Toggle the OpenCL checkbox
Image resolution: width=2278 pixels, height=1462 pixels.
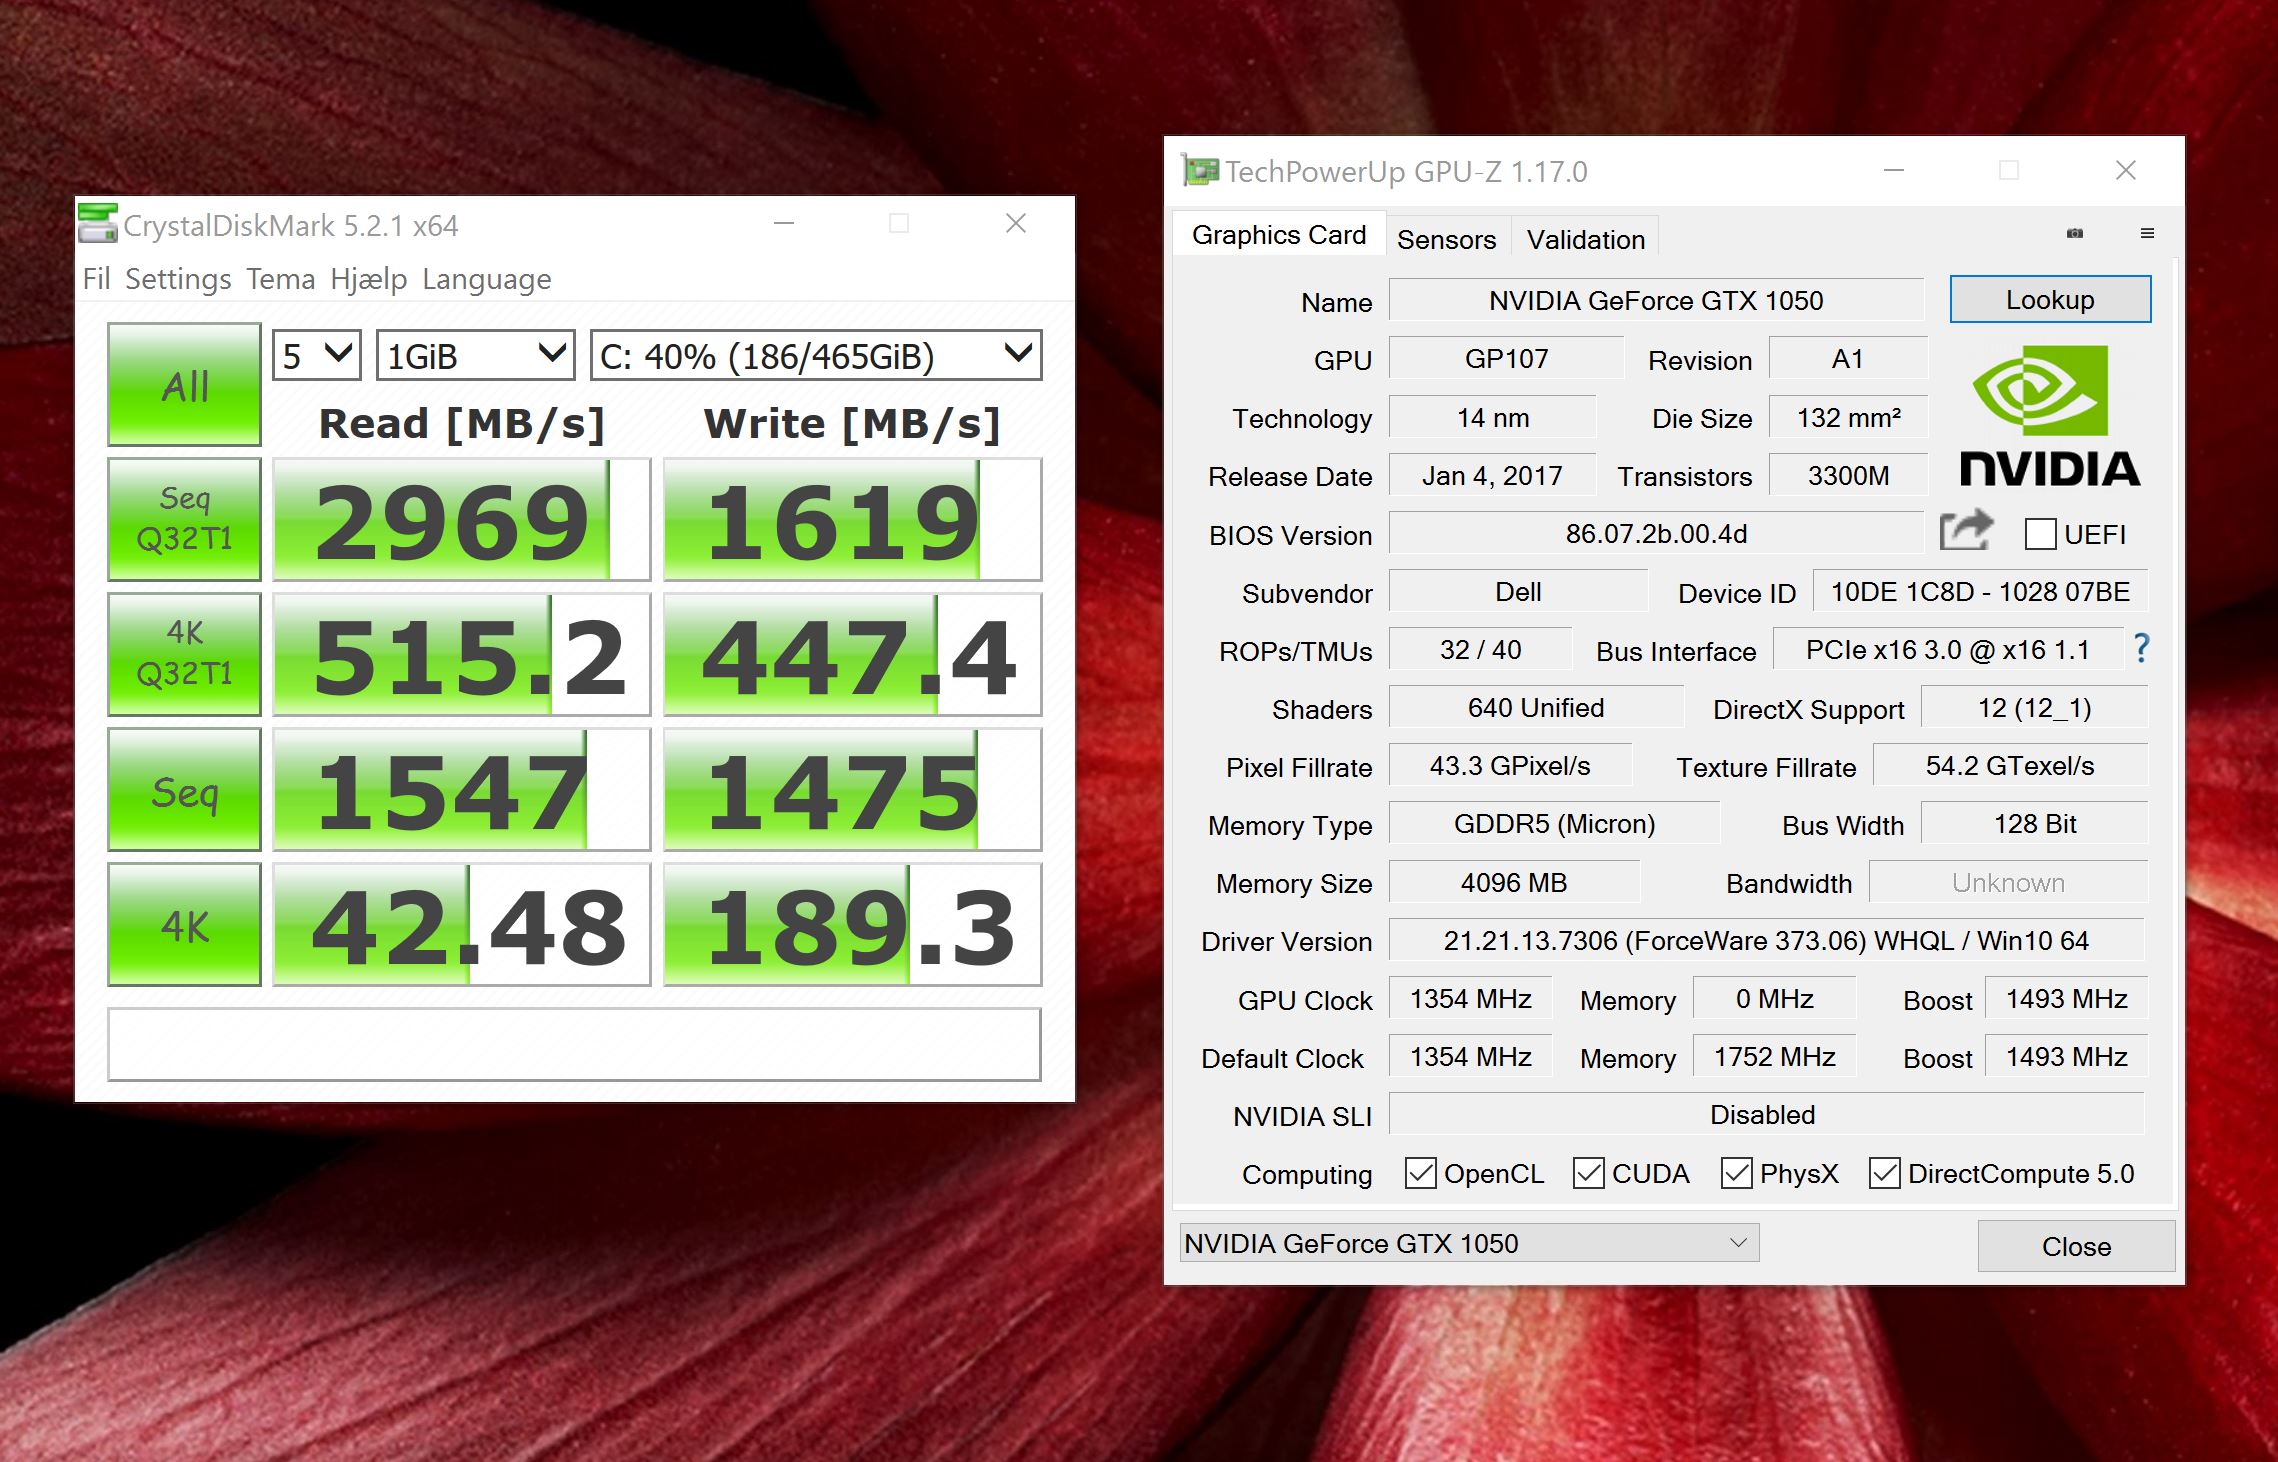[x=1420, y=1173]
